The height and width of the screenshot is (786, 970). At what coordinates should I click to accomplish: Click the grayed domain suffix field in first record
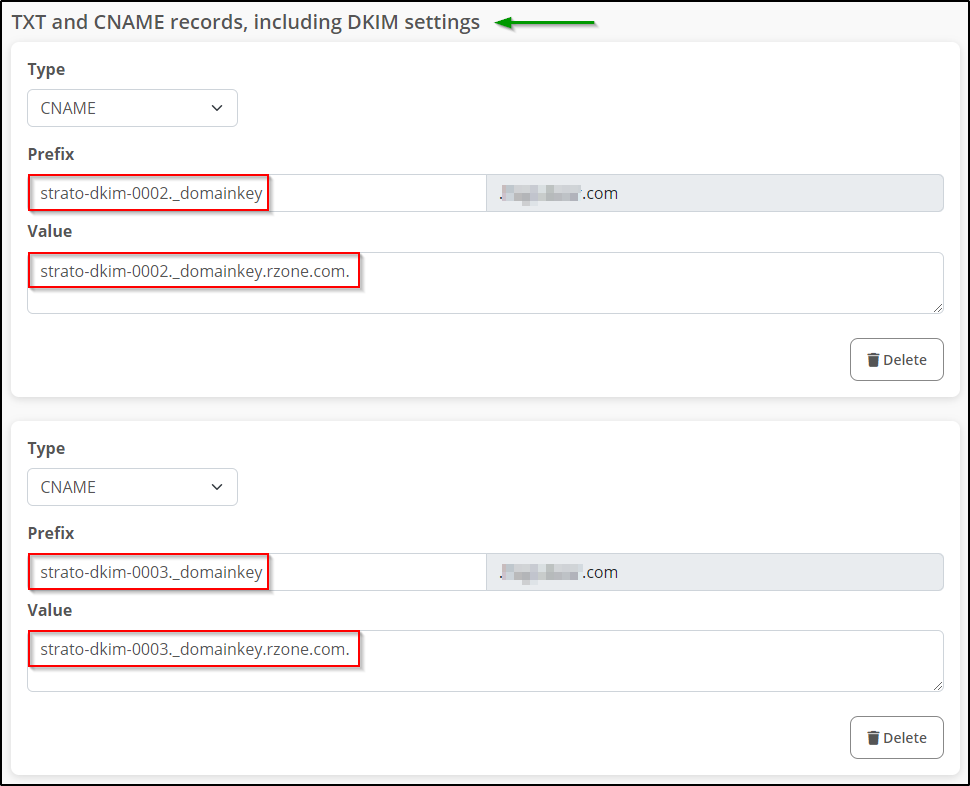coord(715,192)
